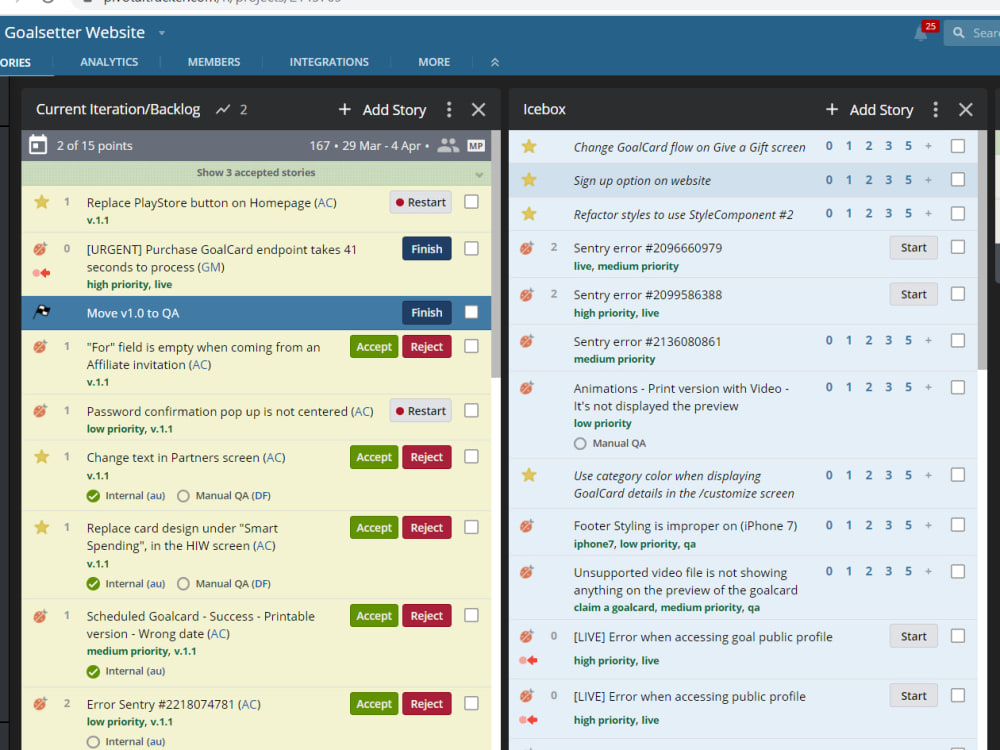Start LIVE Error when accessing public profile
The width and height of the screenshot is (1000, 750).
pos(913,696)
